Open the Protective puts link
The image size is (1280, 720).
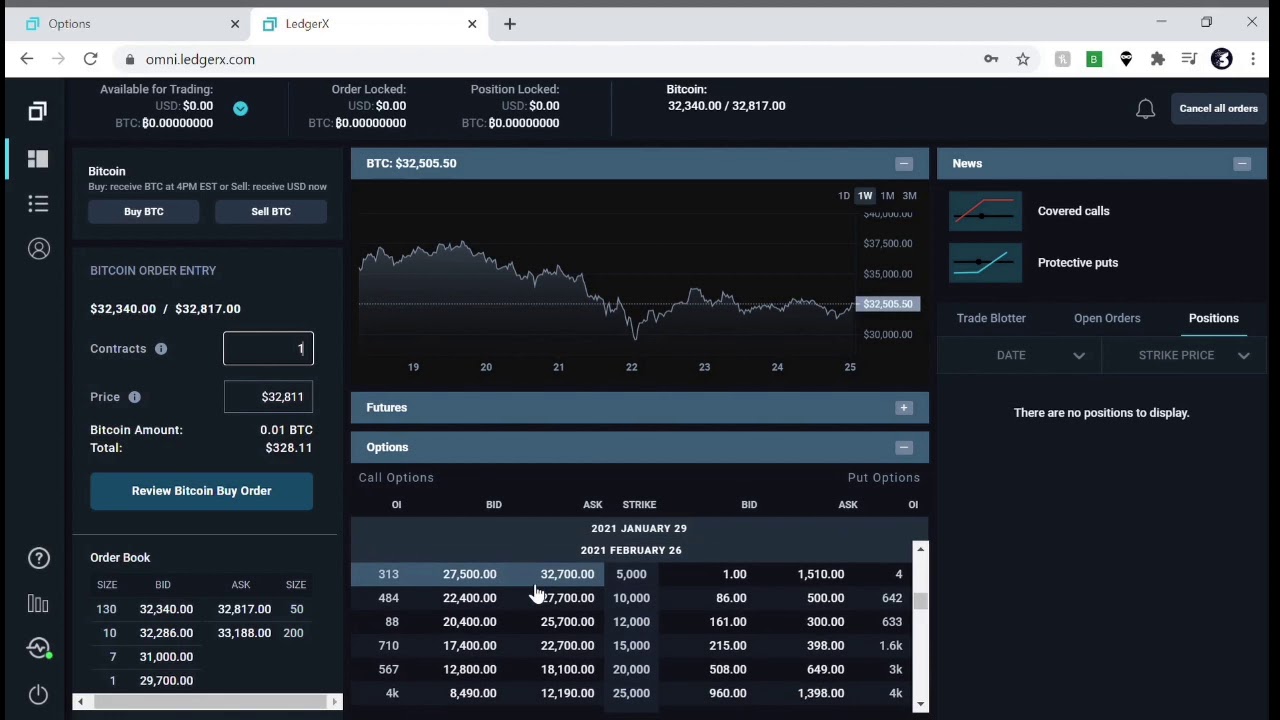point(1077,263)
